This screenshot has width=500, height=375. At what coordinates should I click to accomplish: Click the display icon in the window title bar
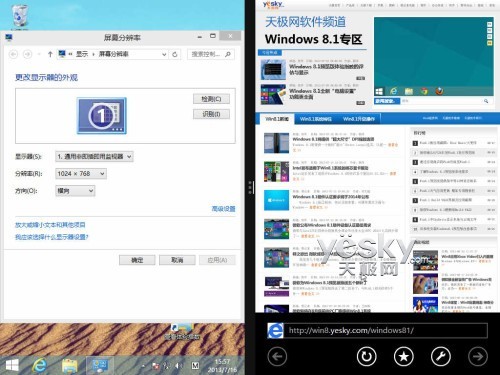9,38
